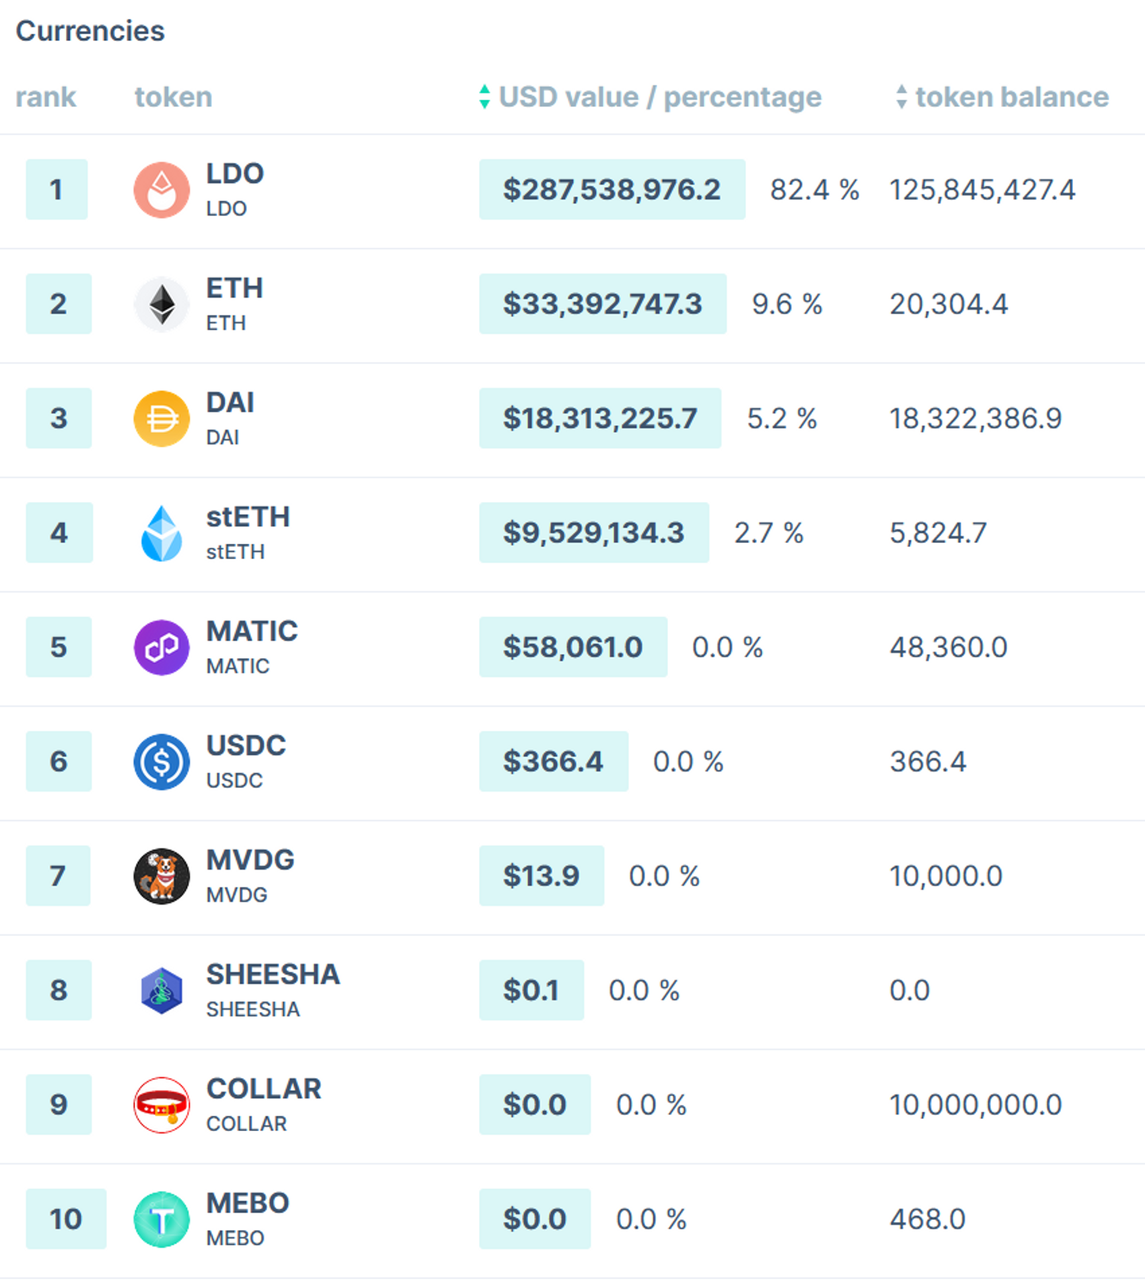This screenshot has height=1280, width=1145.
Task: Open the stETH token name link
Action: 247,517
